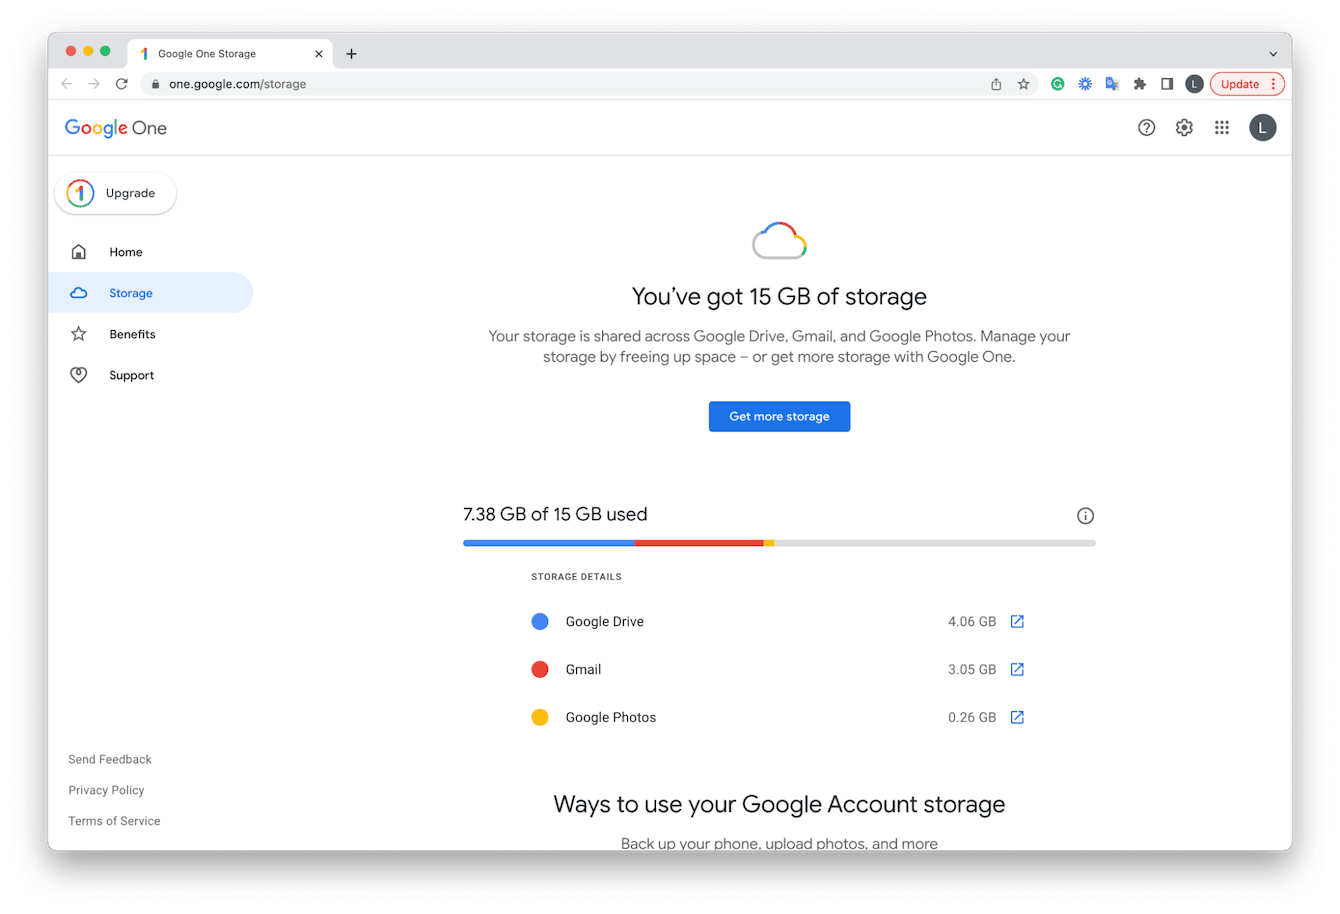Click the Home house icon in sidebar
The width and height of the screenshot is (1340, 914).
(x=79, y=252)
